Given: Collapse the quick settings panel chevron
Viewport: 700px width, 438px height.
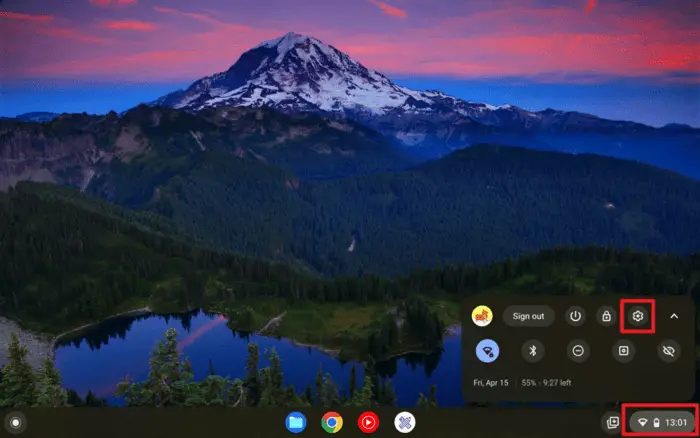Looking at the screenshot, I should [x=674, y=316].
